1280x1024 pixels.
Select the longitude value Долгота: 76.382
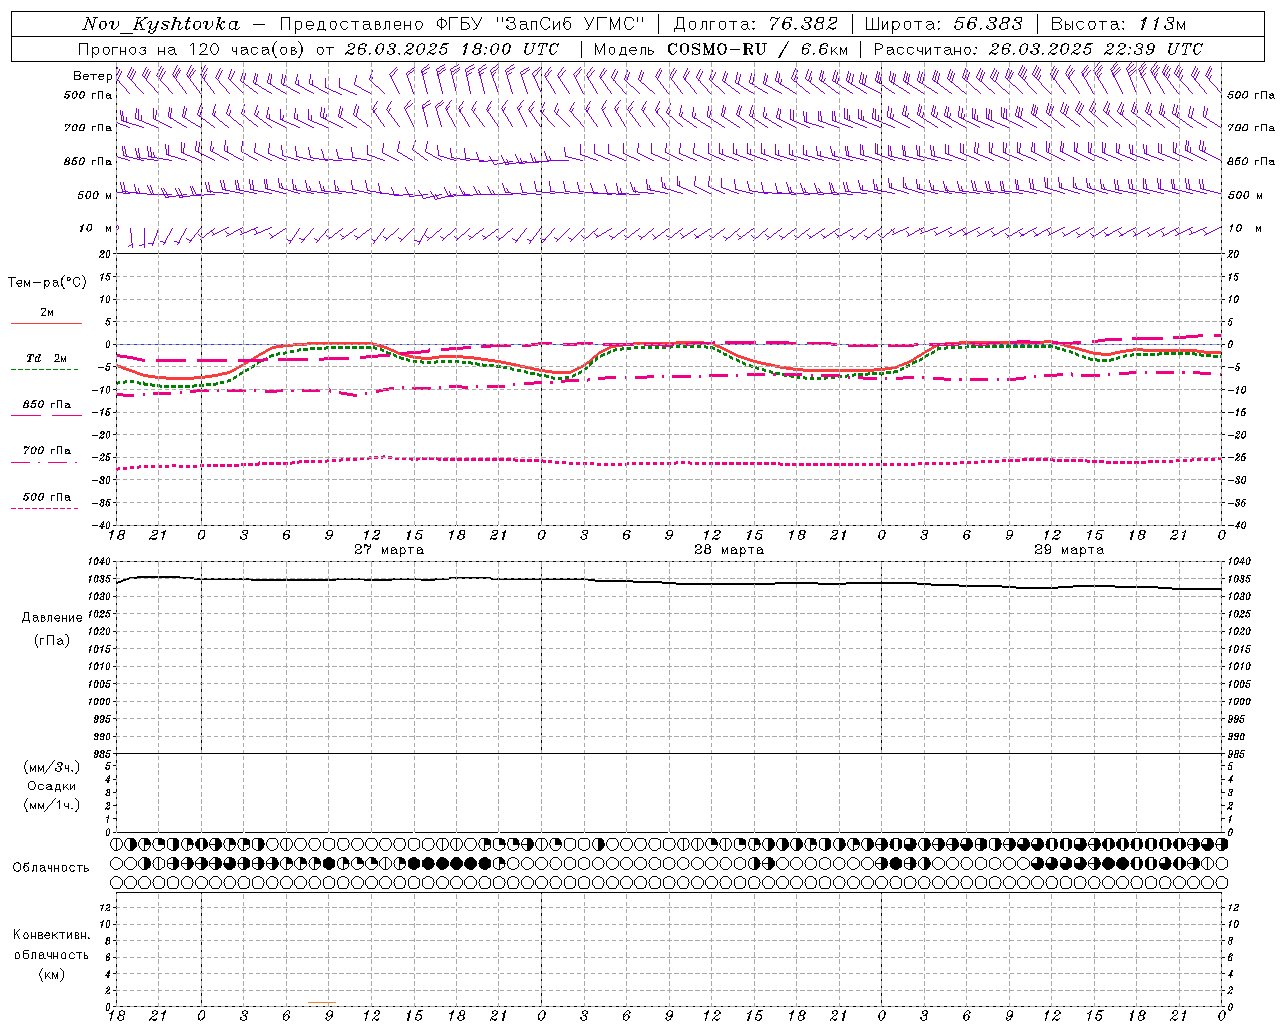click(755, 24)
